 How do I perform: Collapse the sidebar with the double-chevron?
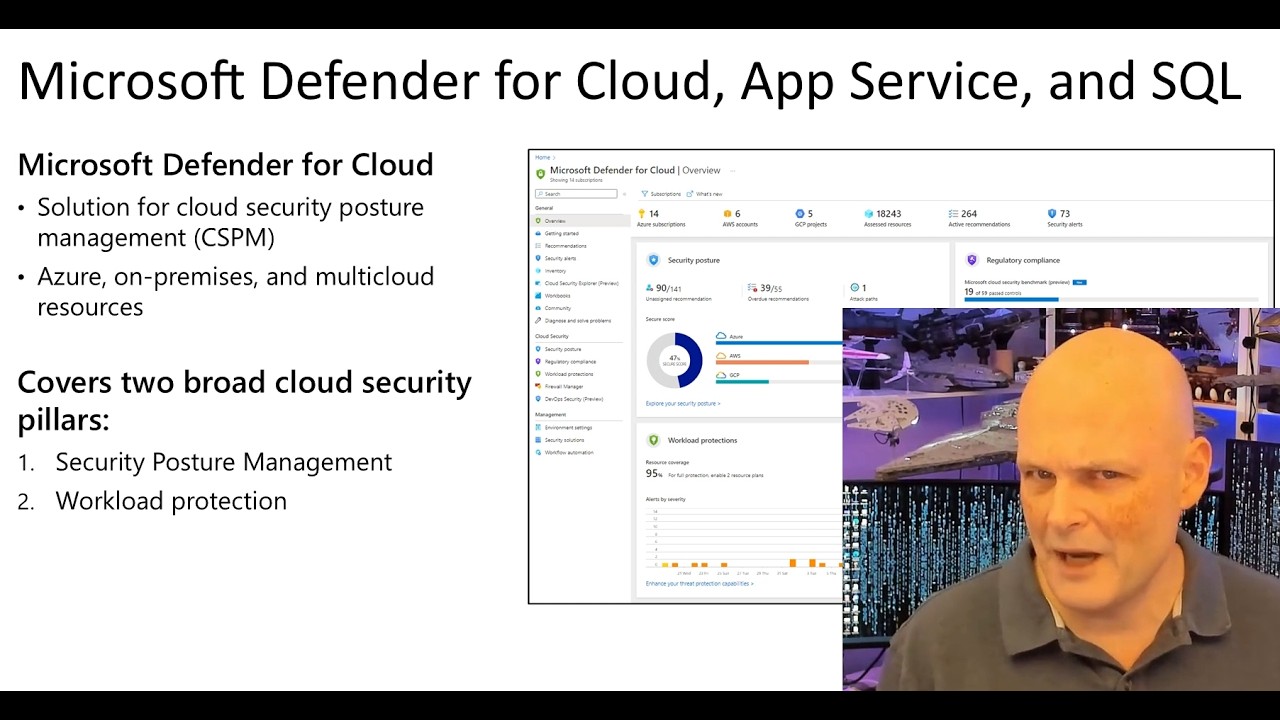(x=625, y=194)
